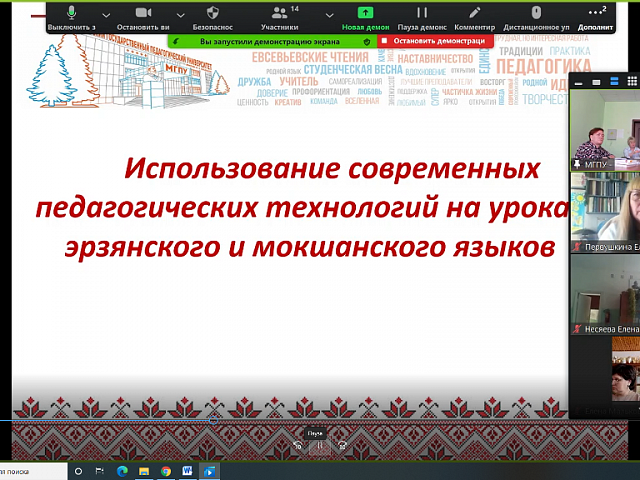Click the pause control on slideshow bar
Viewport: 640px width, 480px height.
tap(319, 446)
